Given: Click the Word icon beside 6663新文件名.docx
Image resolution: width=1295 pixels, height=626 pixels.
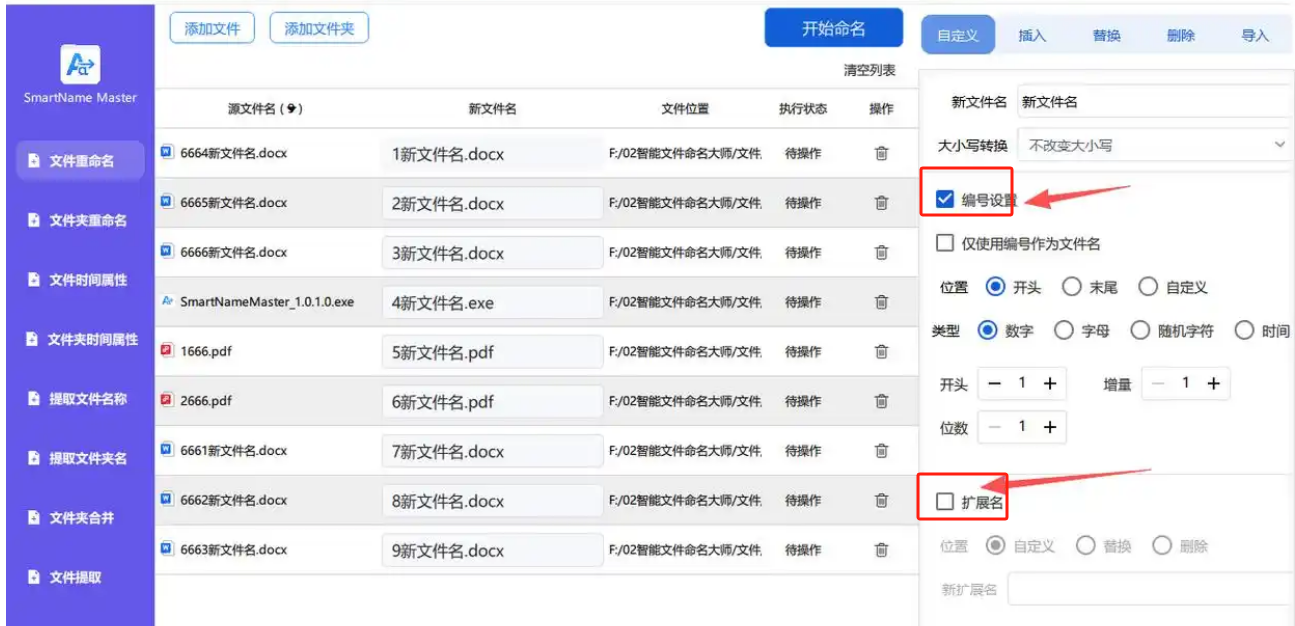Looking at the screenshot, I should (x=167, y=549).
